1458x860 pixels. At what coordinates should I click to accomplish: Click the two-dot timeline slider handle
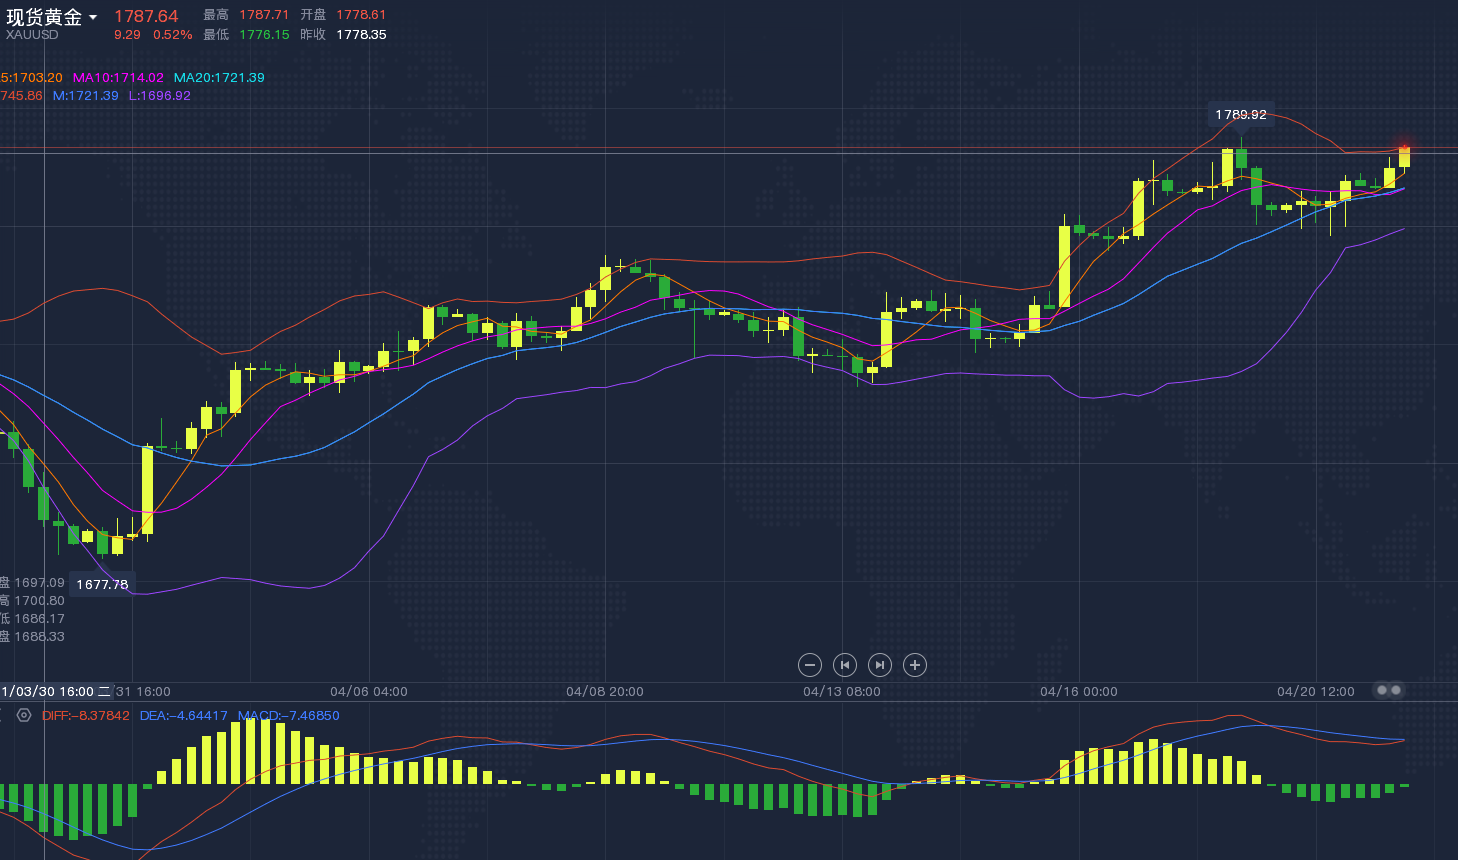coord(1389,690)
